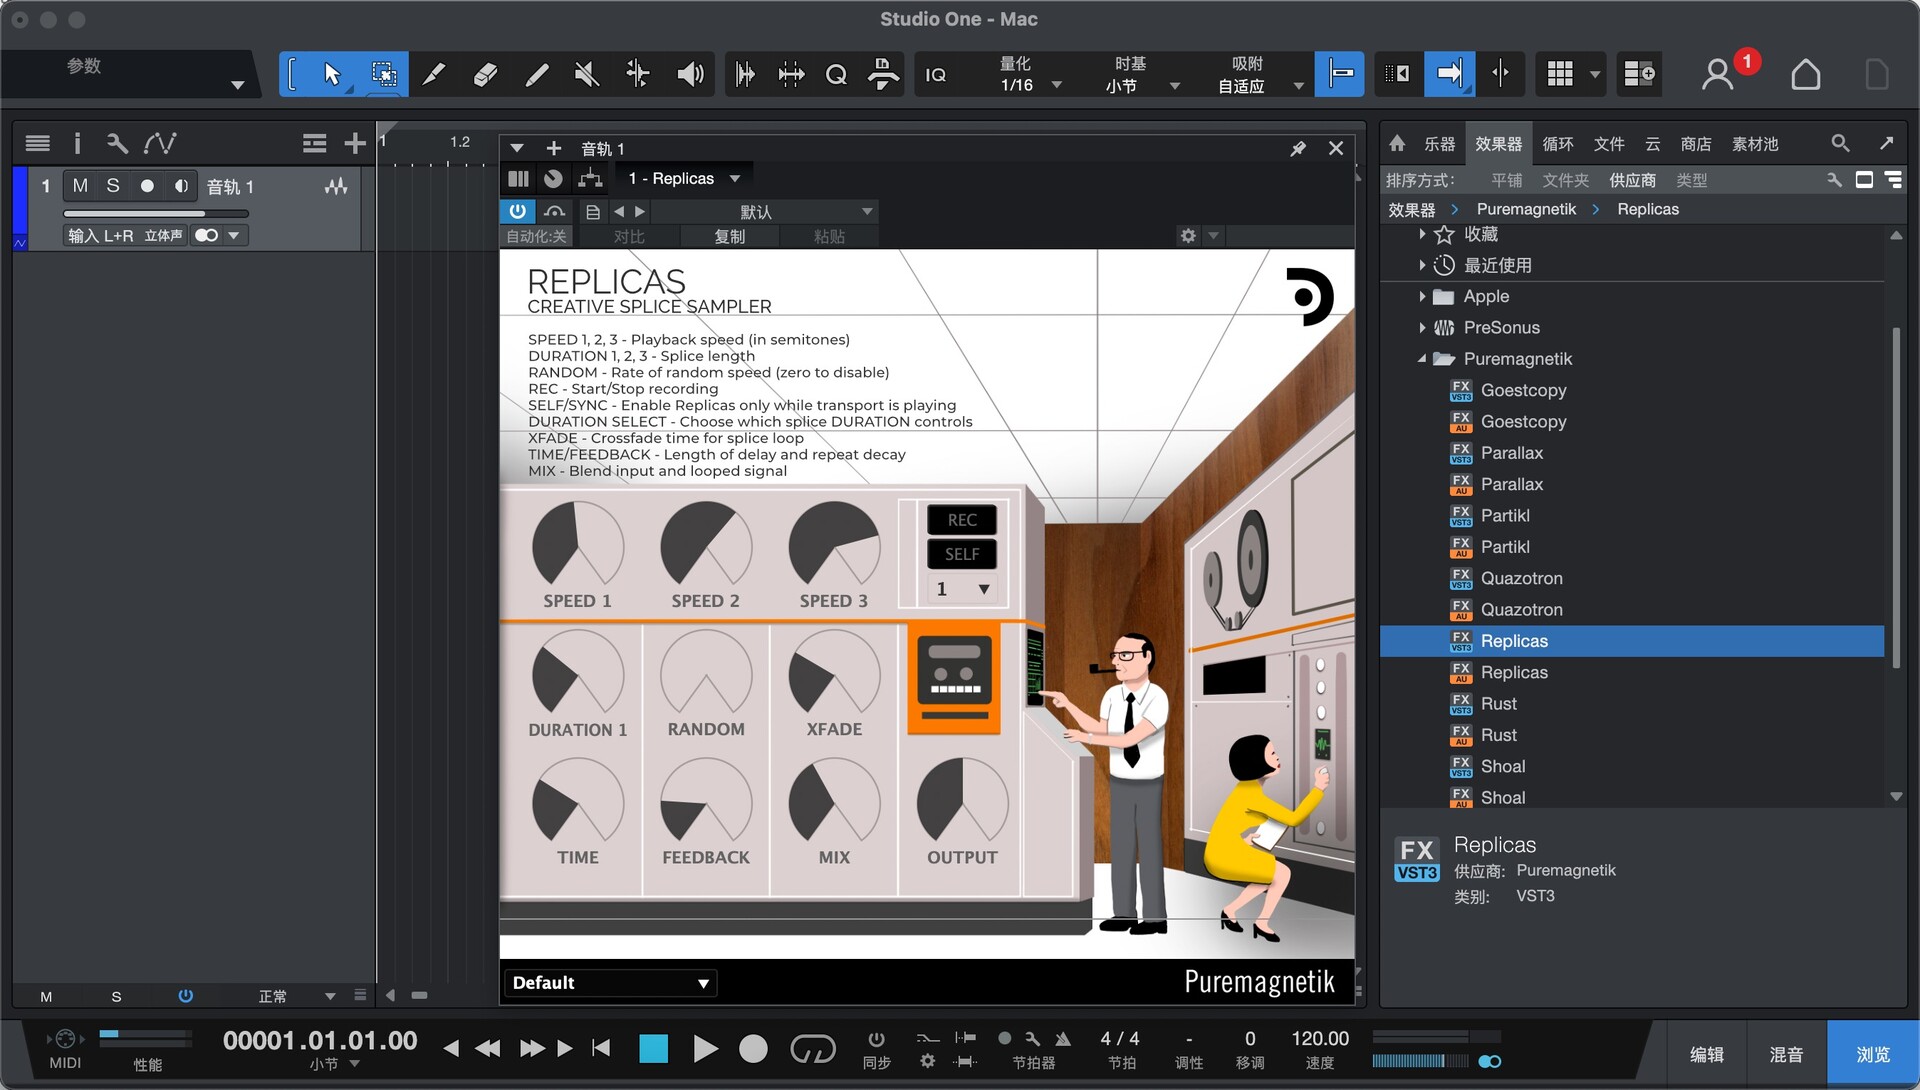Click browser home icon
Screen dimensions: 1920x1090
[x=1397, y=144]
